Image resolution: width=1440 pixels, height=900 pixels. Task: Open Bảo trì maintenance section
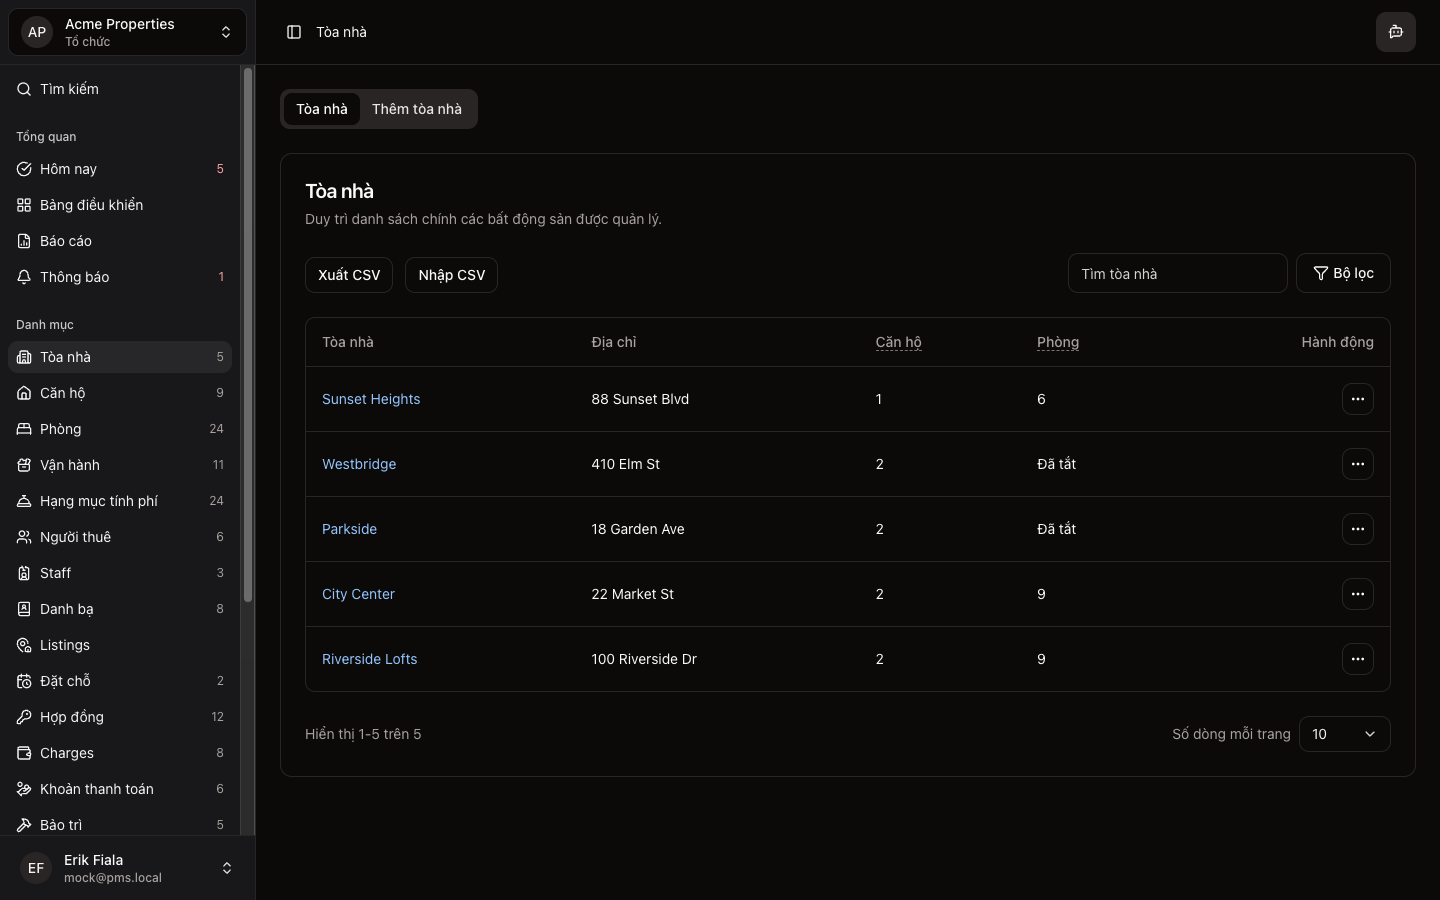[x=61, y=825]
